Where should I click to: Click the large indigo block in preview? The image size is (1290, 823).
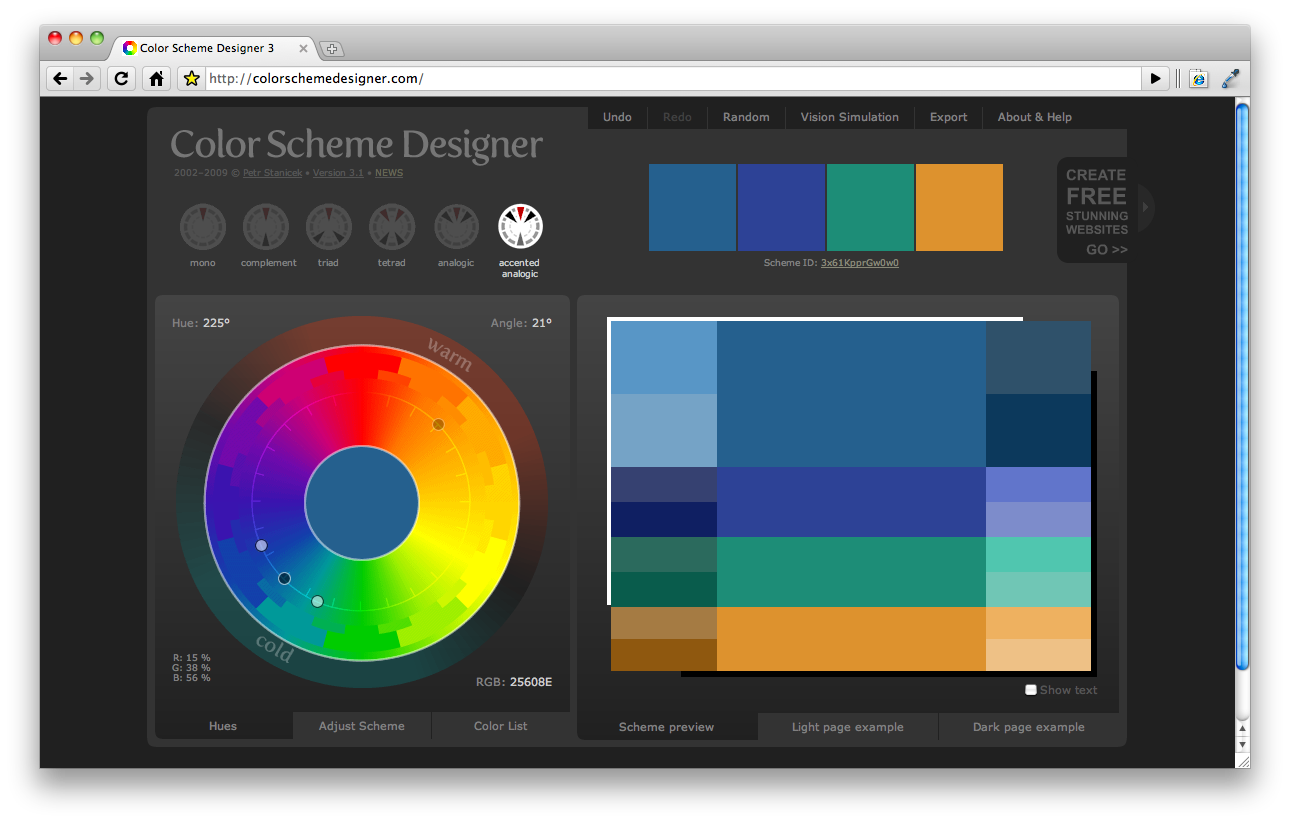point(851,502)
